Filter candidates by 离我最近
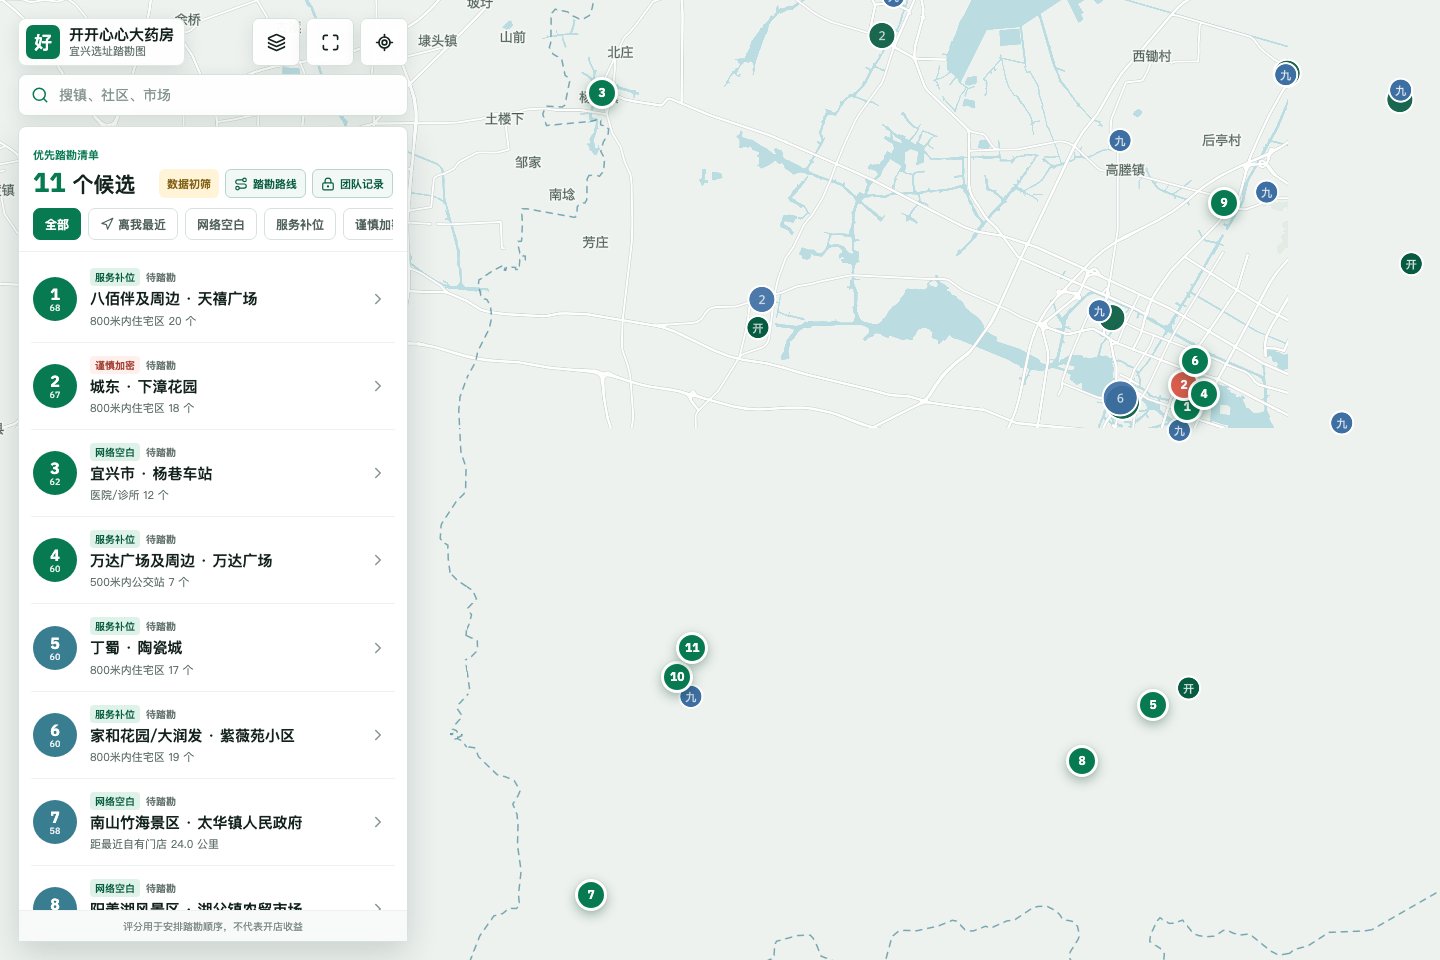 click(x=133, y=224)
